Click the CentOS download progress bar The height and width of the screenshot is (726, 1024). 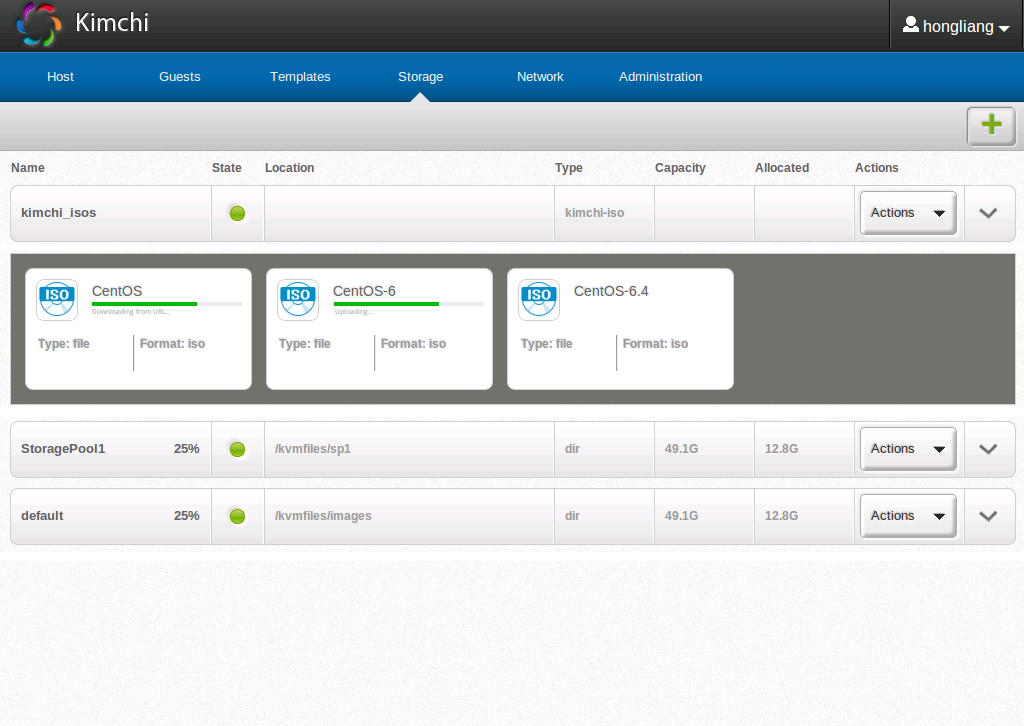[x=166, y=303]
